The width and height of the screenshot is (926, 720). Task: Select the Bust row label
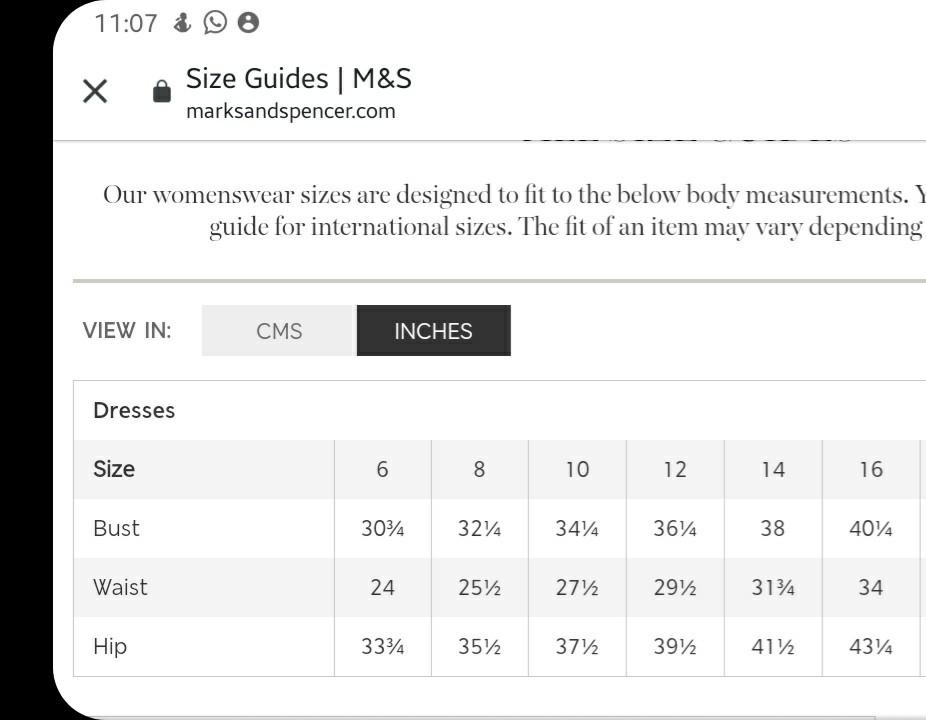tap(116, 528)
